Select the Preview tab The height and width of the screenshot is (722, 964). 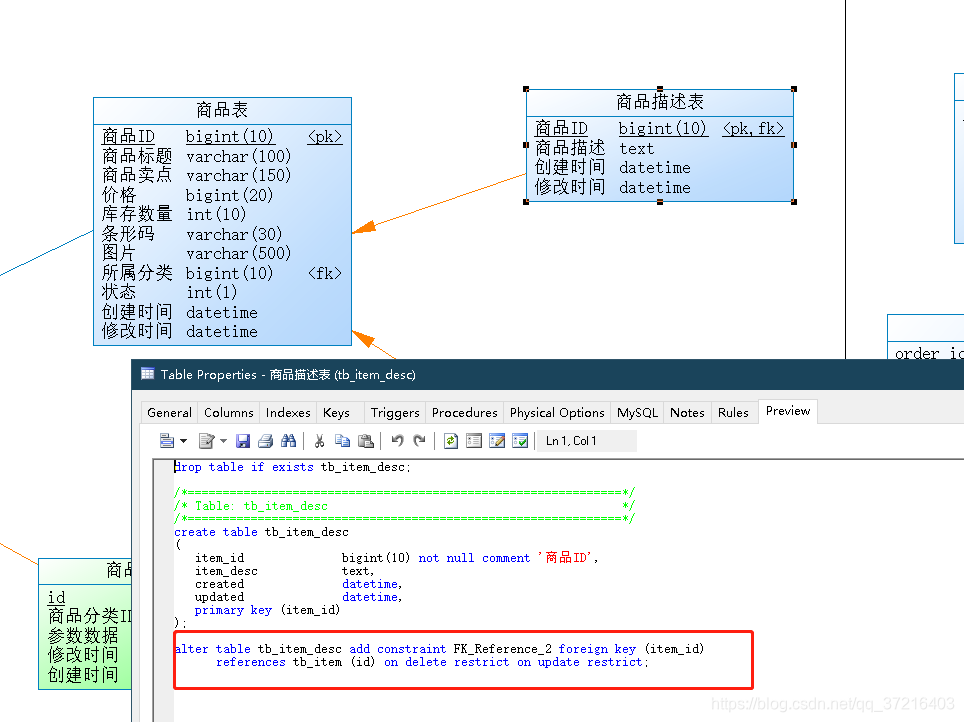[x=788, y=411]
